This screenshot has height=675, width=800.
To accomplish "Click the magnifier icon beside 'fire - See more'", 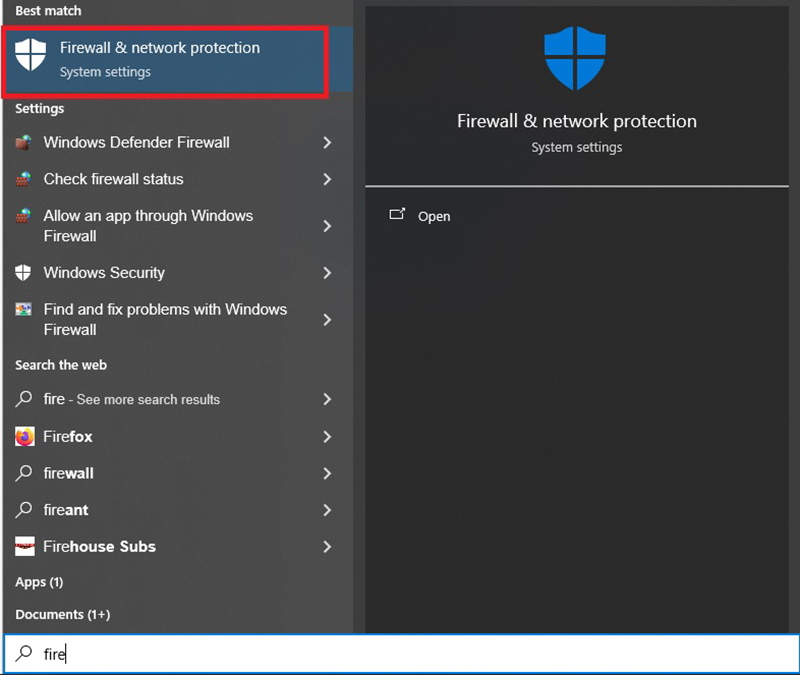I will click(23, 399).
